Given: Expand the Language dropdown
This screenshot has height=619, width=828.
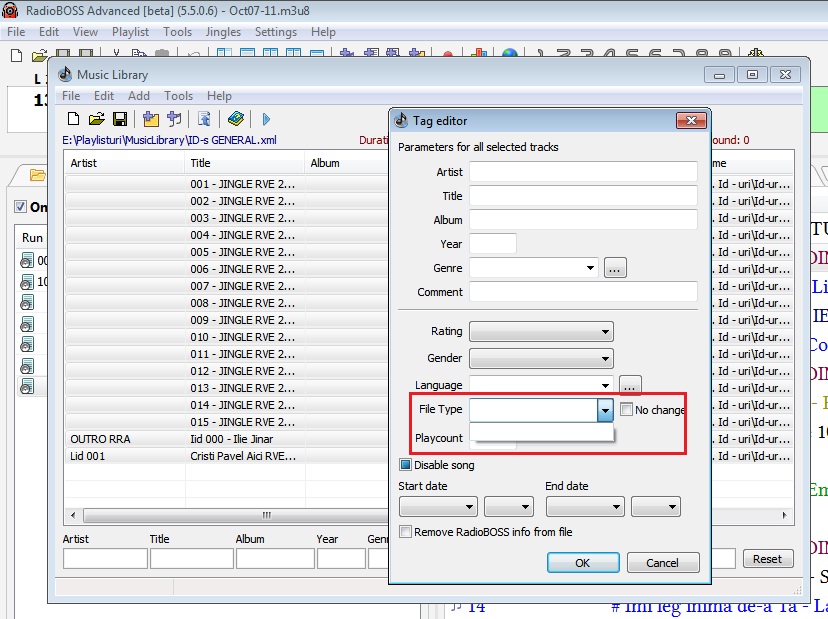Looking at the screenshot, I should (x=605, y=386).
